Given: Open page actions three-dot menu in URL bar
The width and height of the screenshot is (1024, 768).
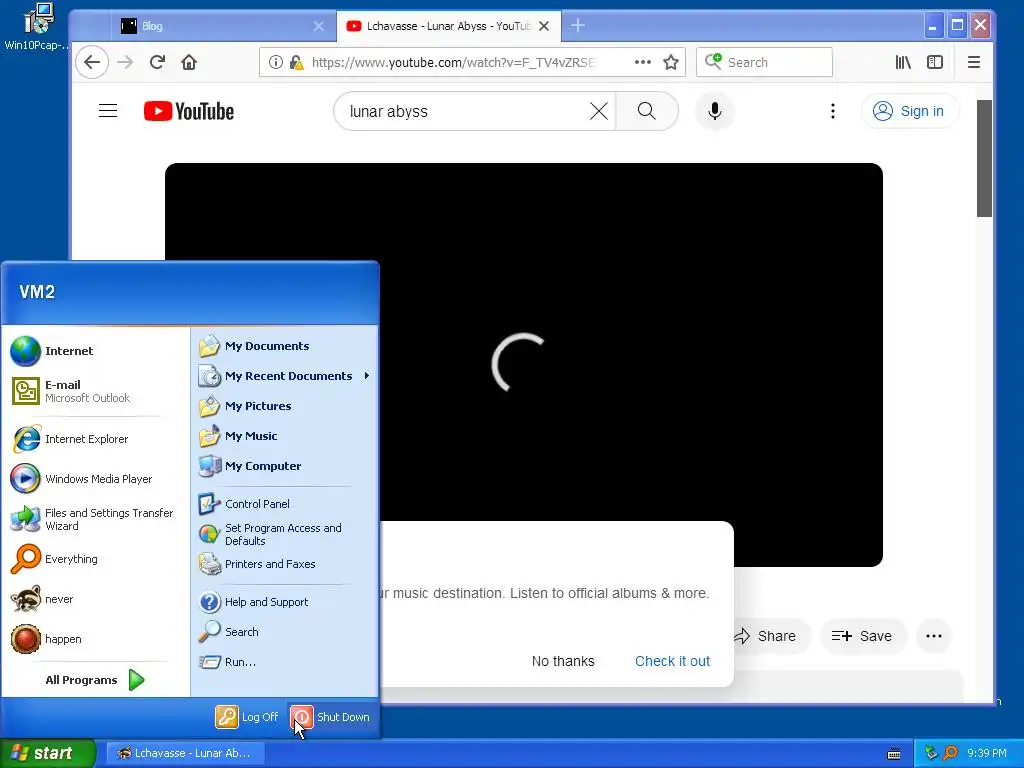Looking at the screenshot, I should [643, 63].
